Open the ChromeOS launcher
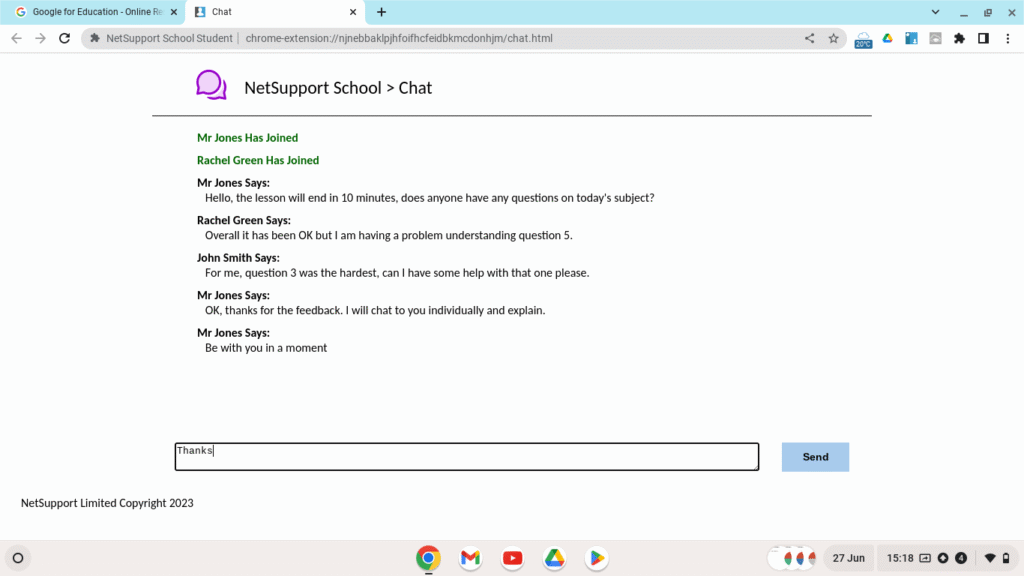Image resolution: width=1024 pixels, height=576 pixels. click(18, 558)
